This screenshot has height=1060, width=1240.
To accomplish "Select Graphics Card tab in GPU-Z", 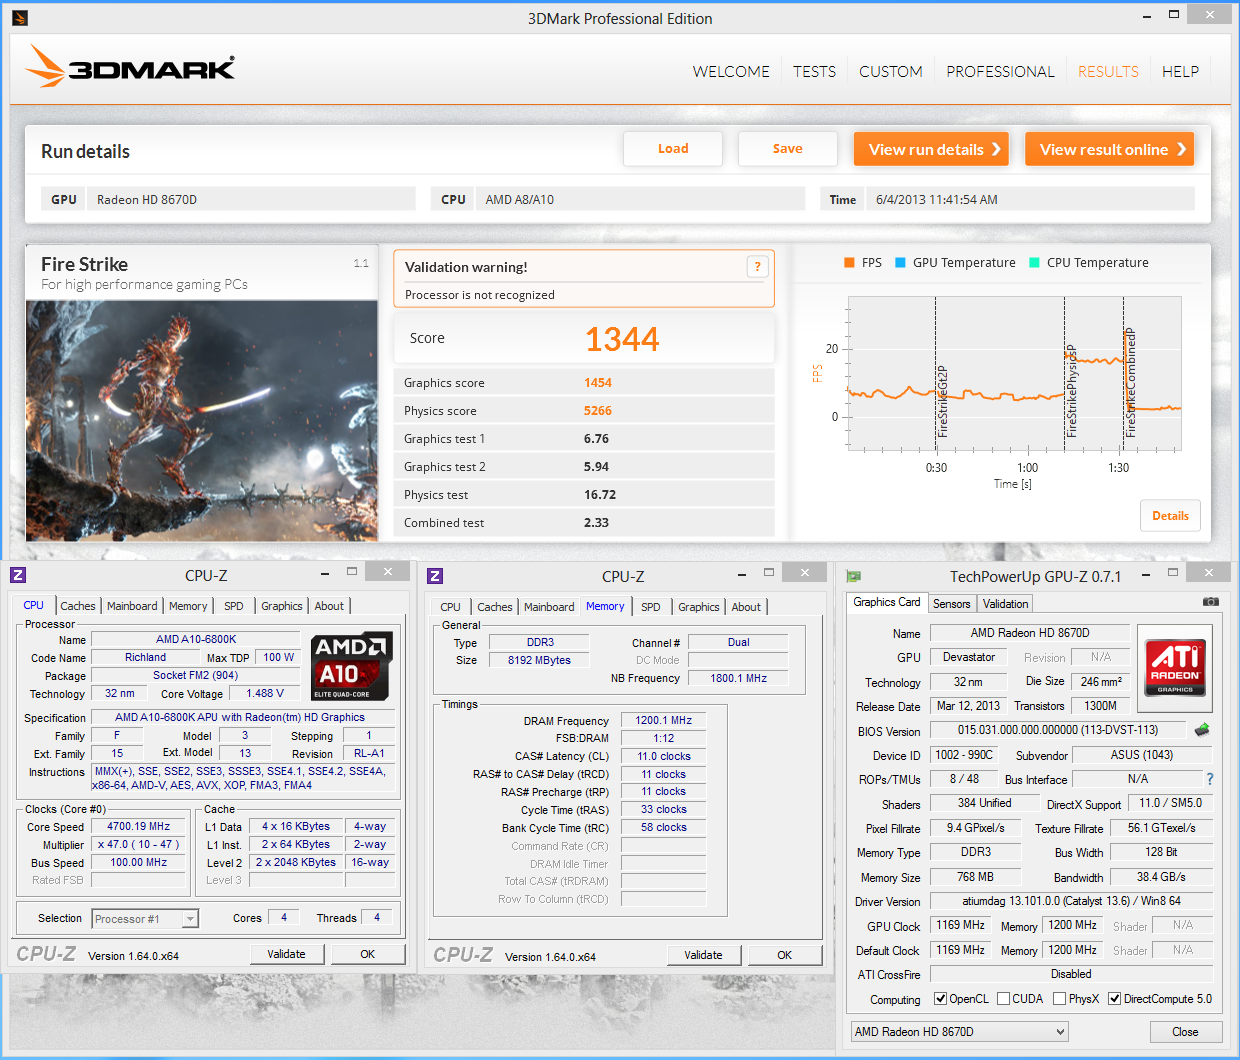I will tap(887, 602).
